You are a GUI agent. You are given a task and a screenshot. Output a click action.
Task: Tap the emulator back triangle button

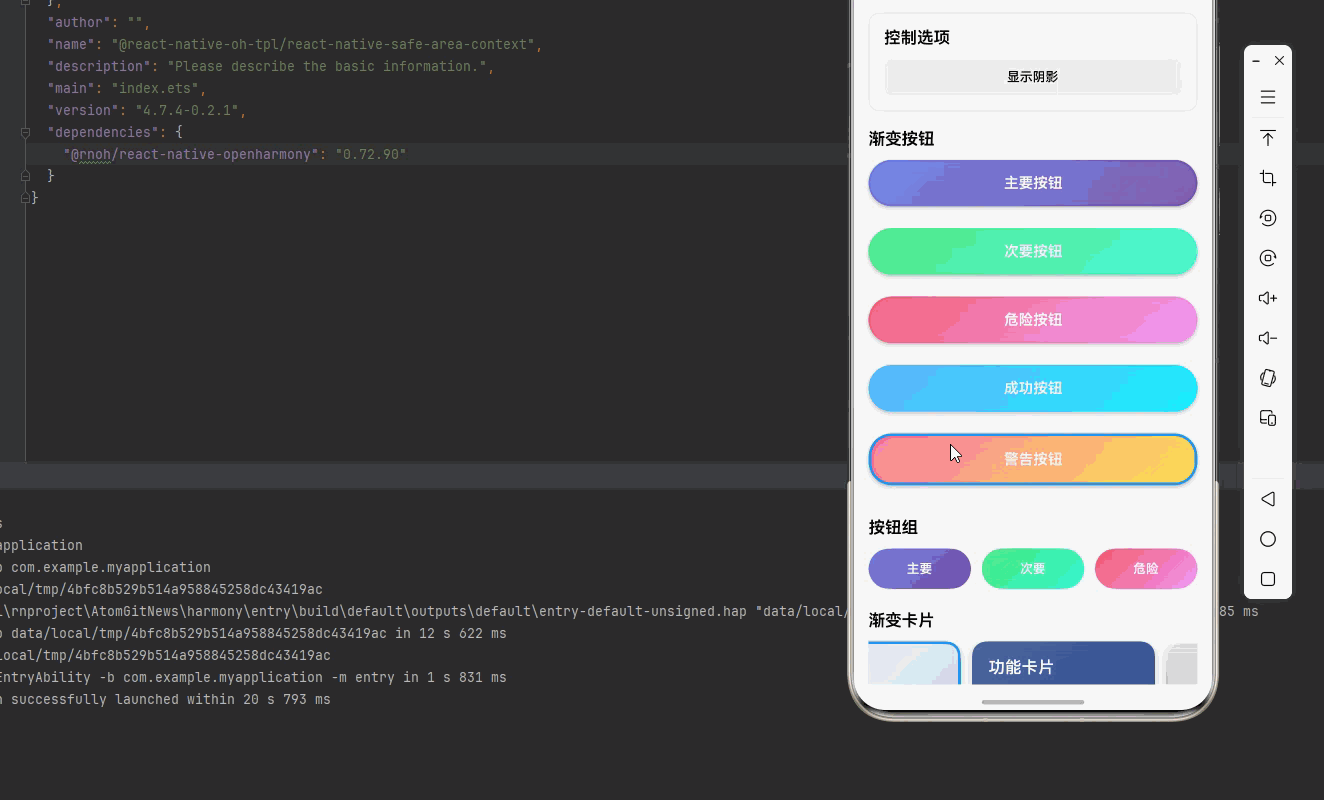pos(1268,499)
